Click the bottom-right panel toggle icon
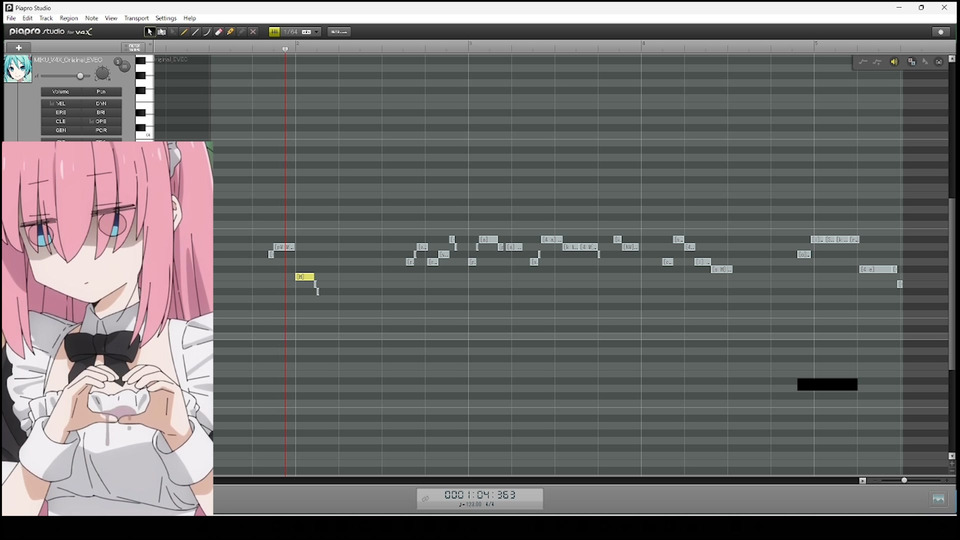 click(x=938, y=499)
